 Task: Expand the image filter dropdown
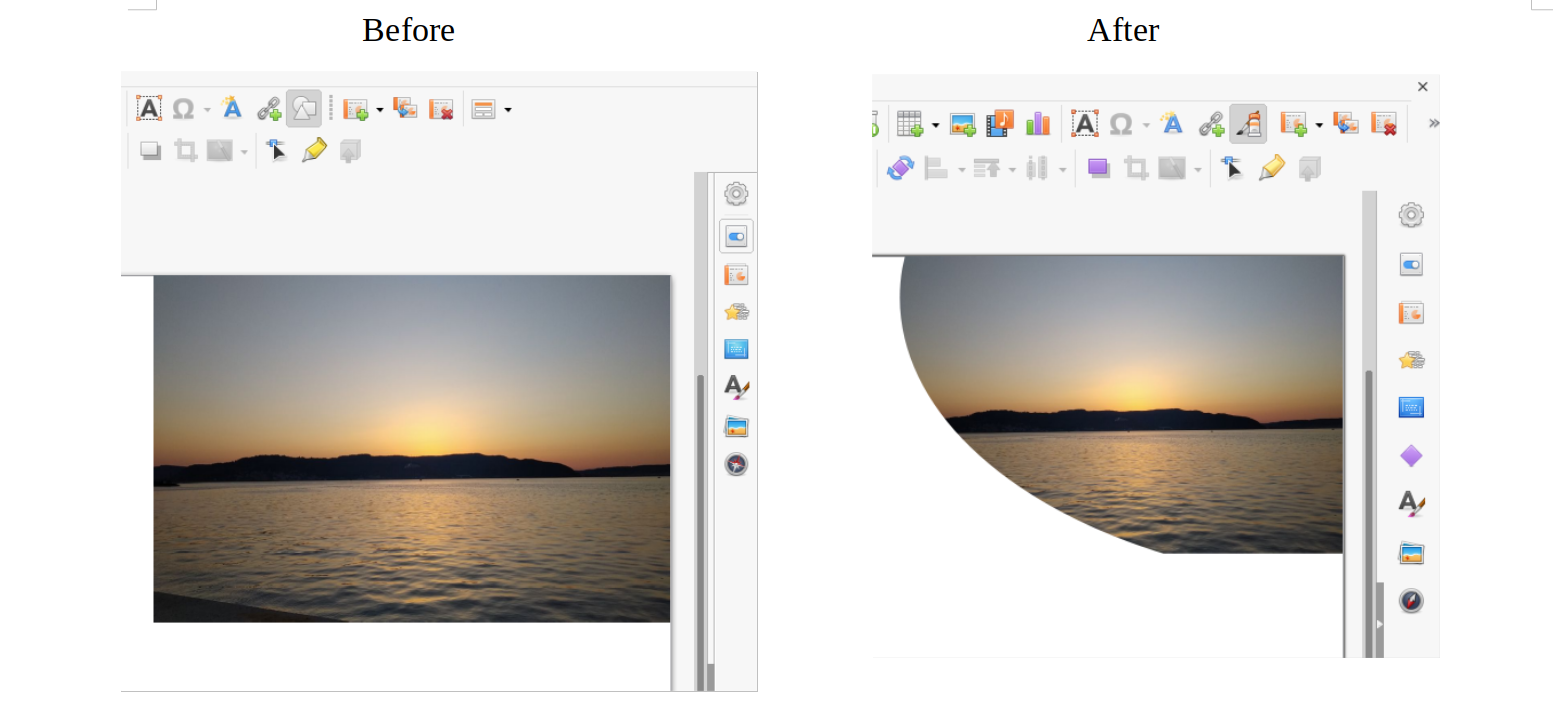[1198, 168]
